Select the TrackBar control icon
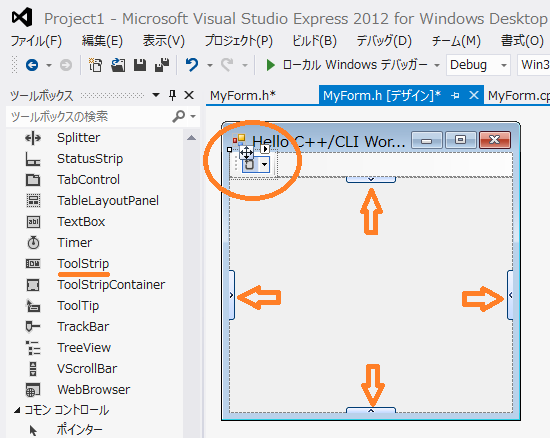550x438 pixels. coord(33,326)
